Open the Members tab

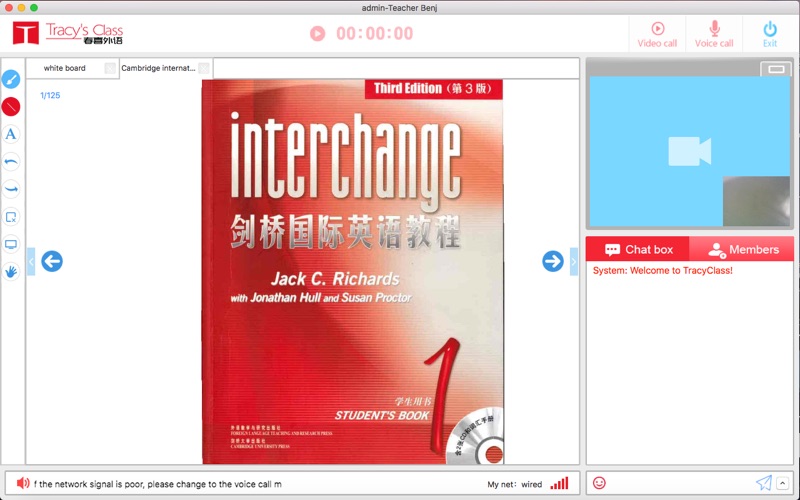point(743,249)
